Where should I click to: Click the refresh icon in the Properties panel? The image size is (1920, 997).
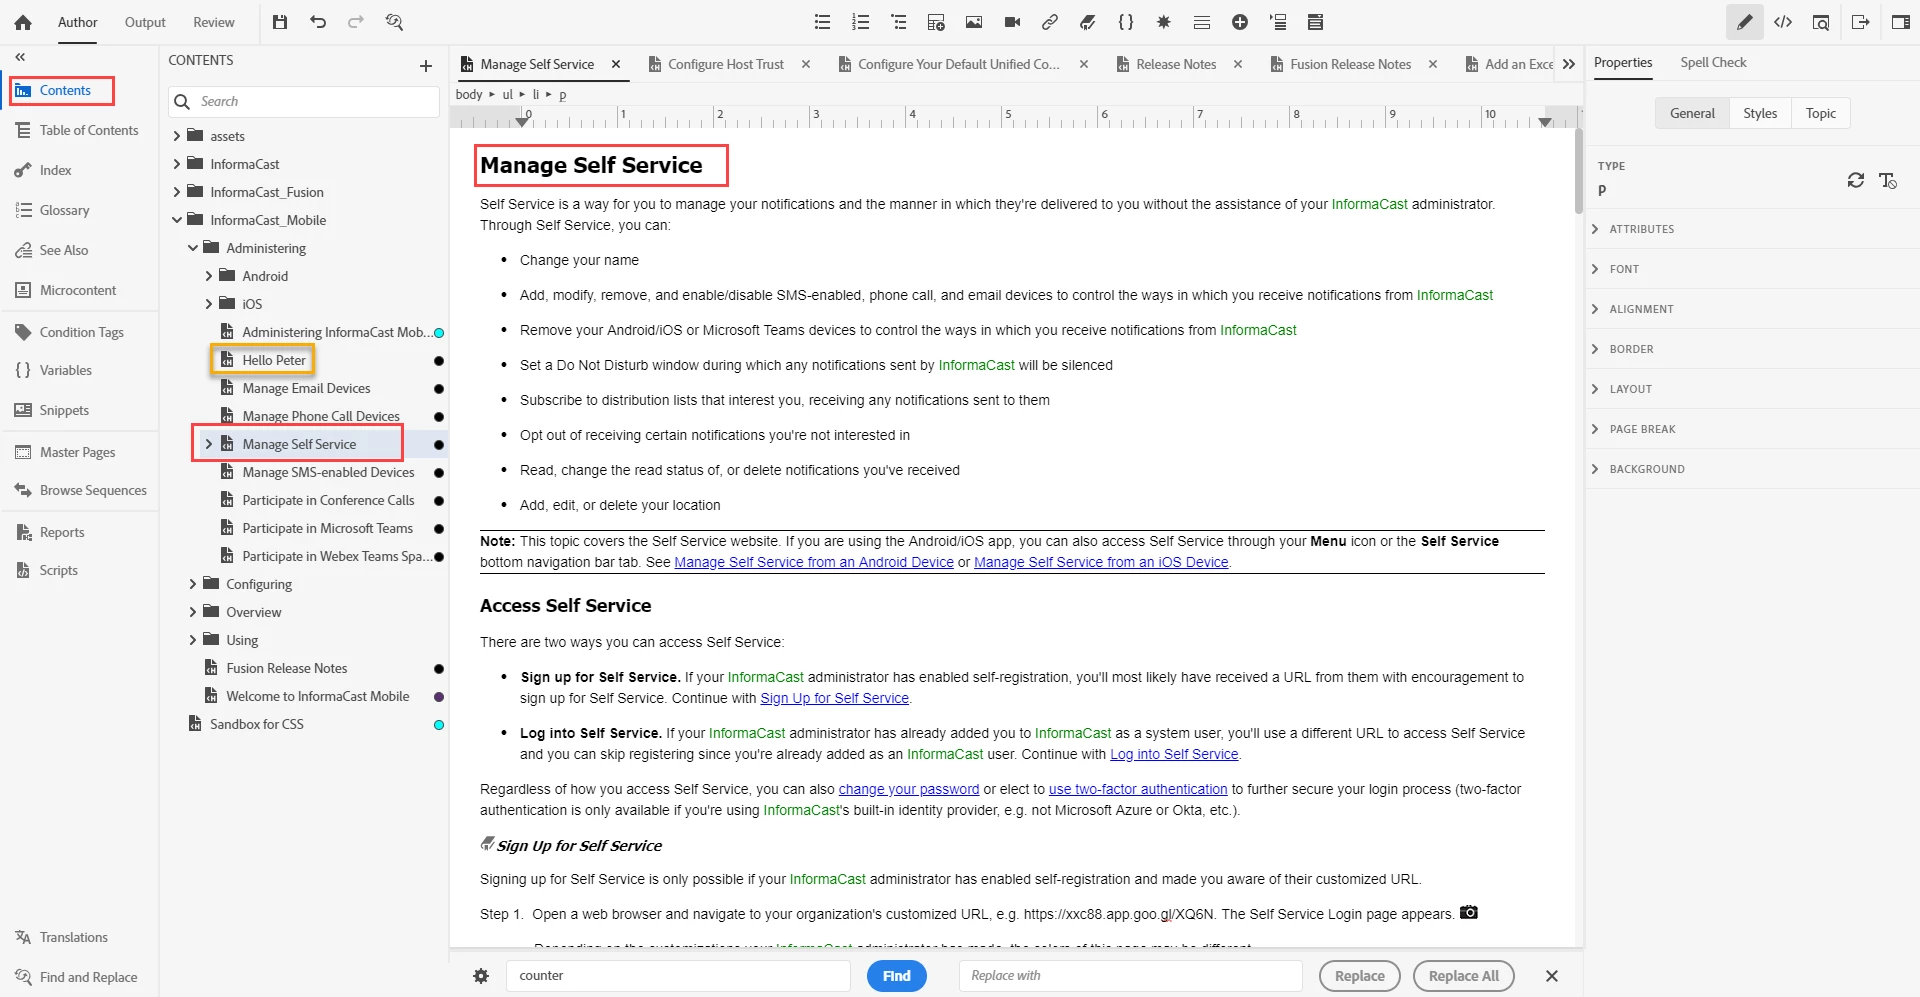point(1856,180)
